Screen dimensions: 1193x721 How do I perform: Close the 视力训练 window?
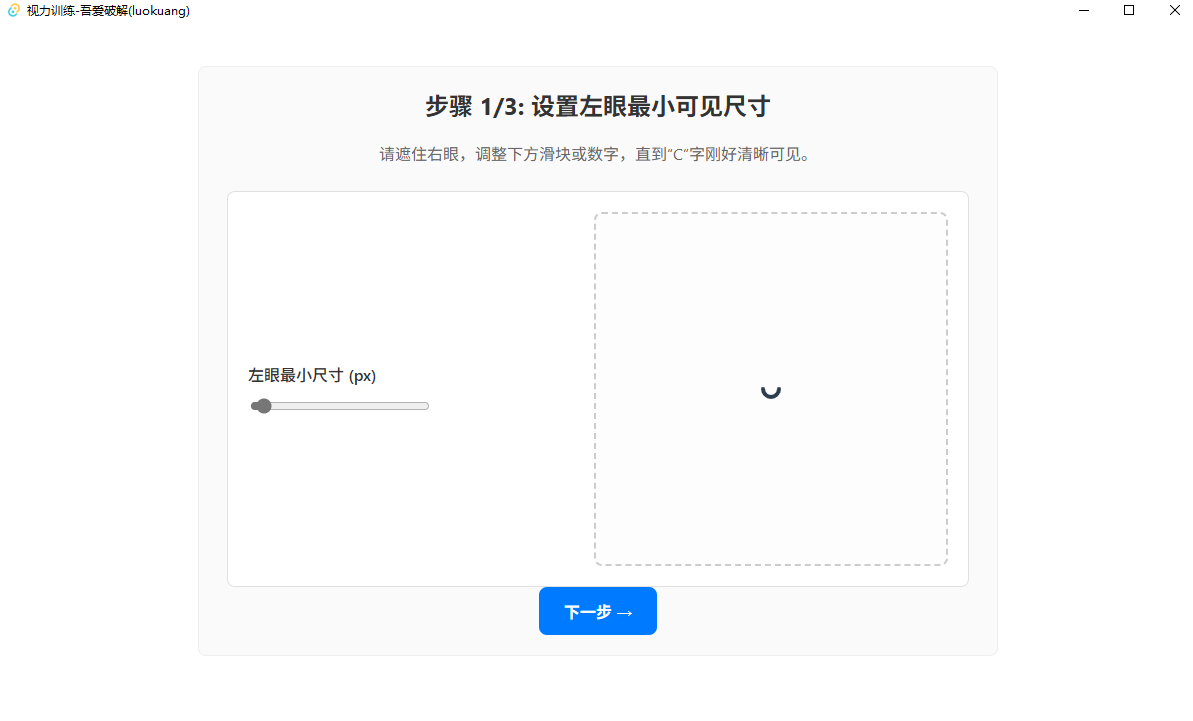[1174, 11]
